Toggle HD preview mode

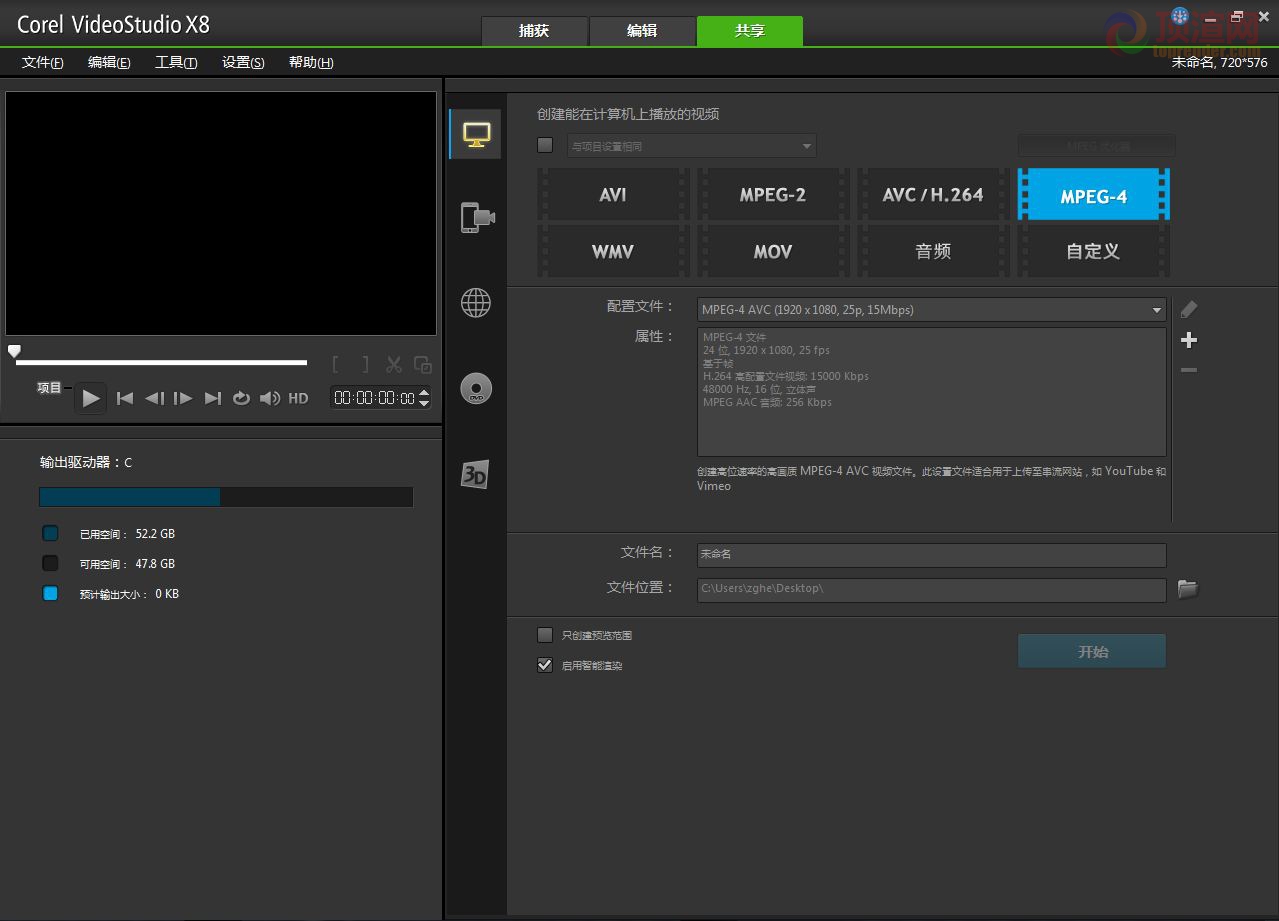pyautogui.click(x=298, y=398)
